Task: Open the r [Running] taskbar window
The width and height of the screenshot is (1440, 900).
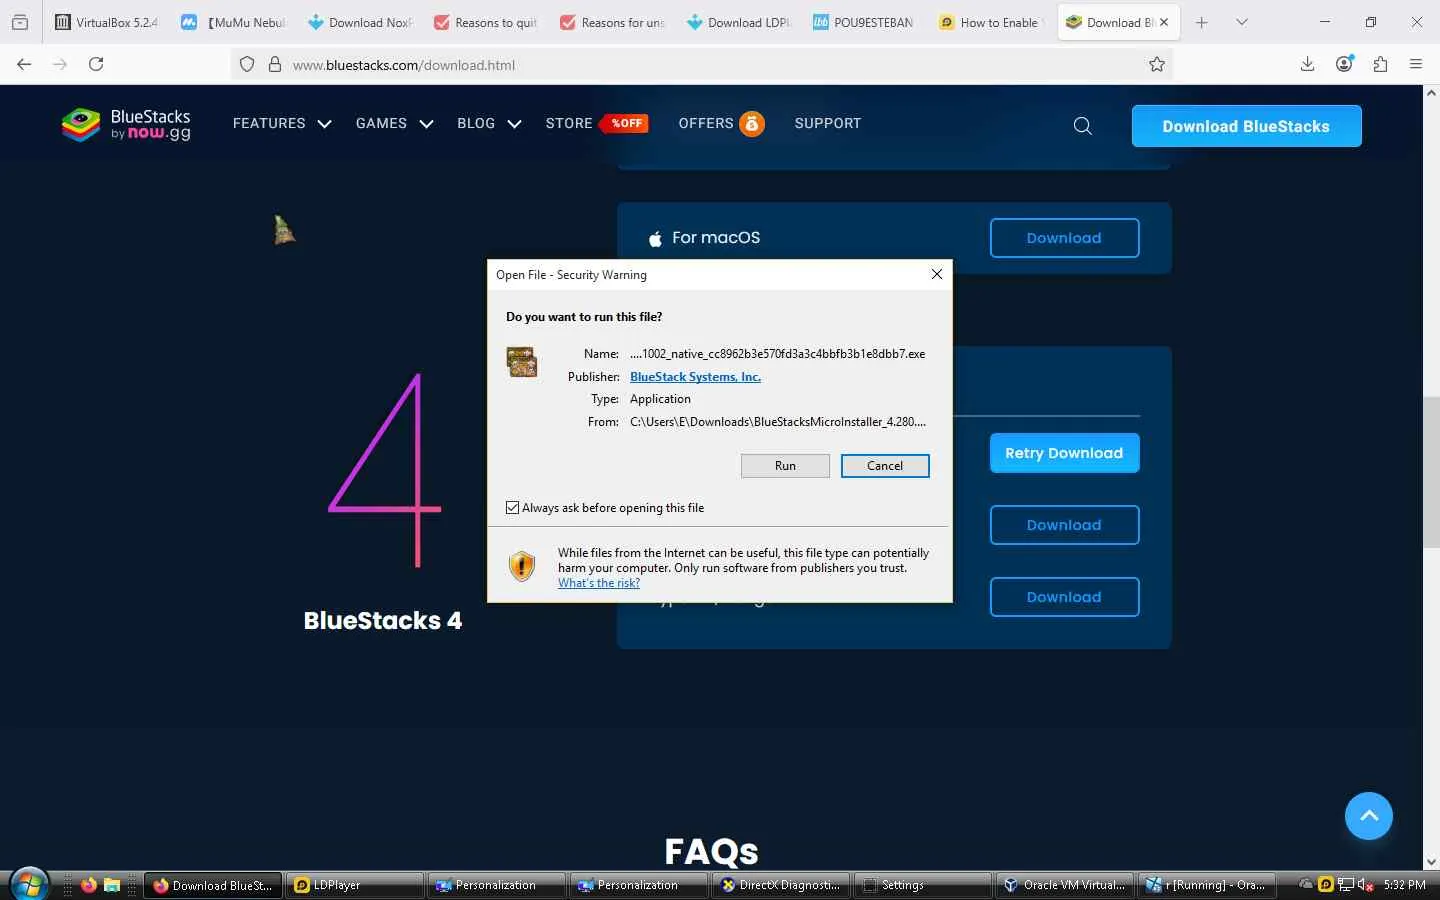Action: click(1207, 885)
